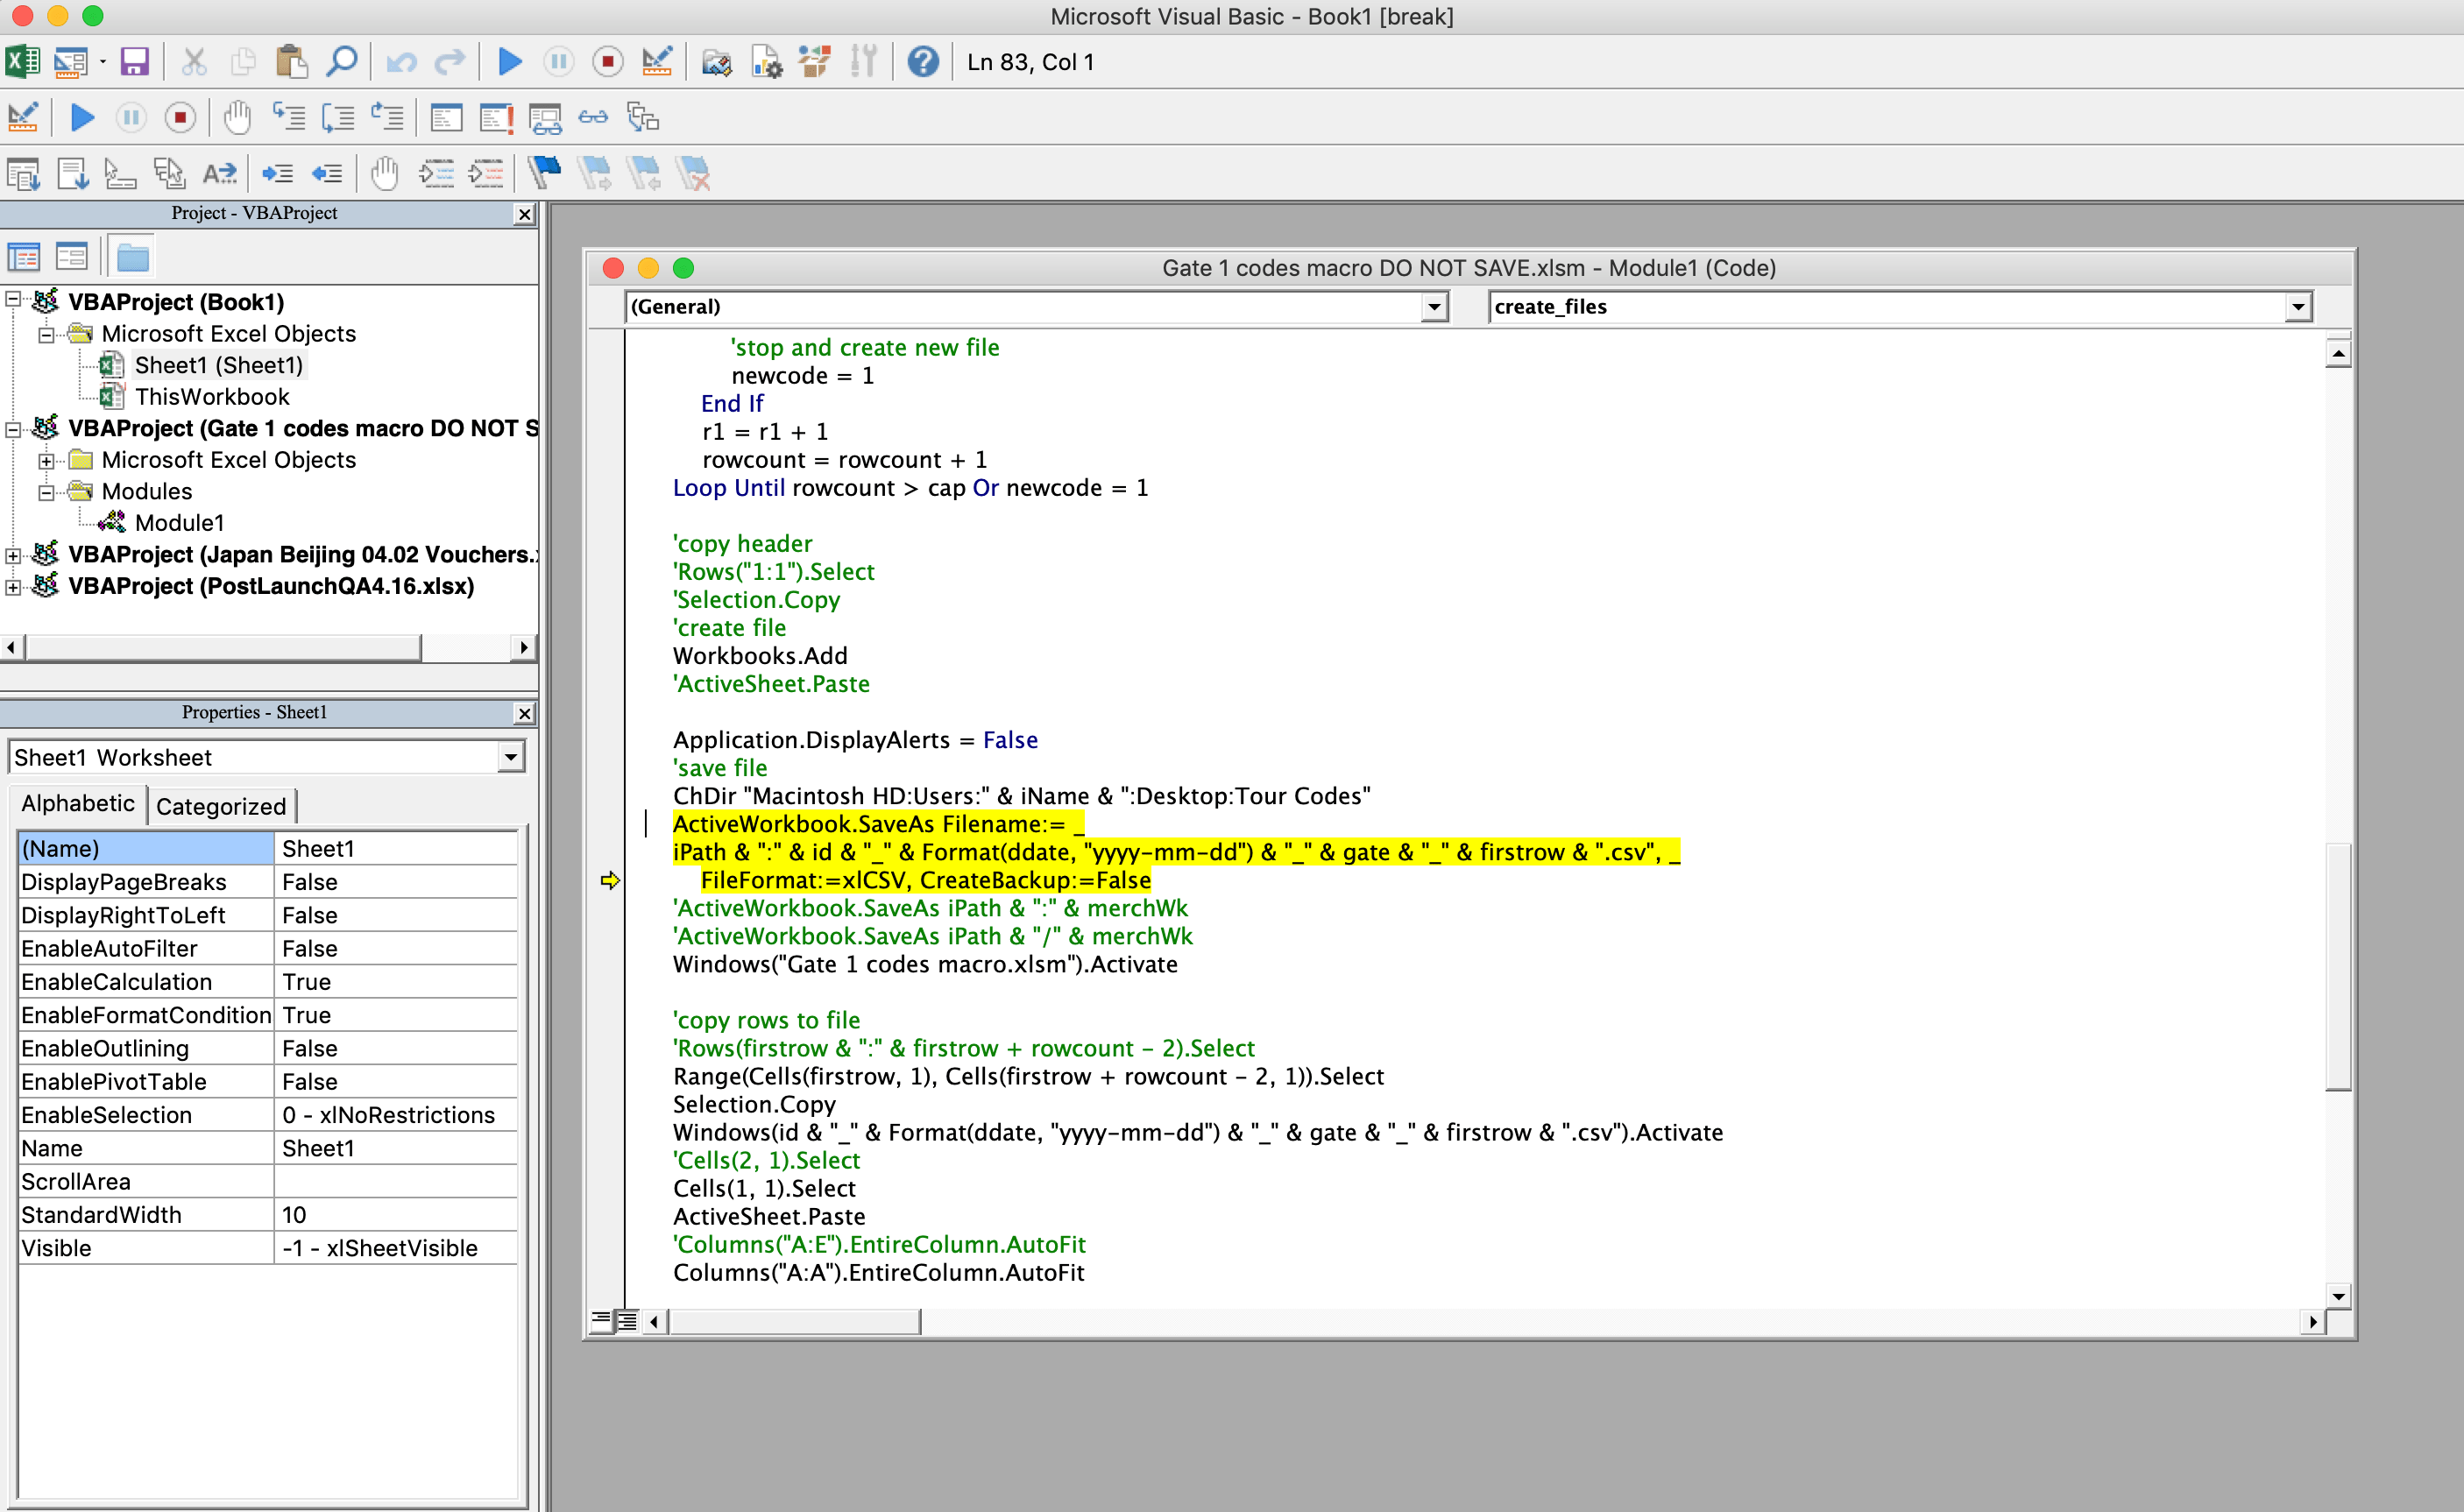
Task: Click View Code icon in Project panel
Action: tap(24, 258)
